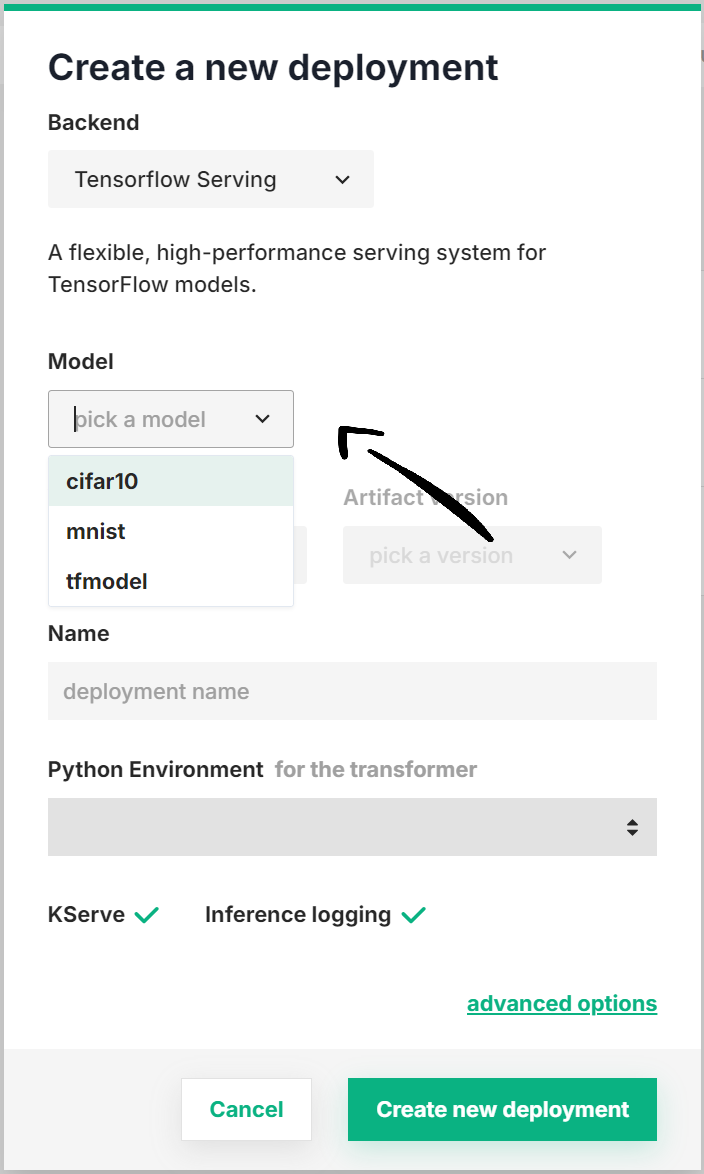
Task: Toggle the Inference logging green checkmark
Action: pos(414,914)
